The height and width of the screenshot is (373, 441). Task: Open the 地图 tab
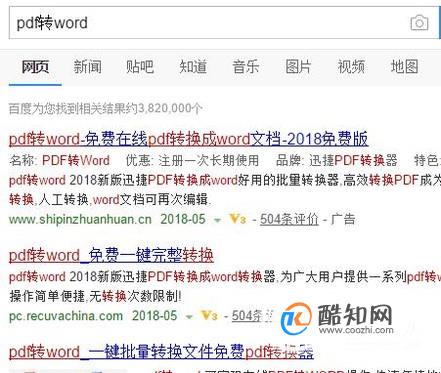click(404, 67)
